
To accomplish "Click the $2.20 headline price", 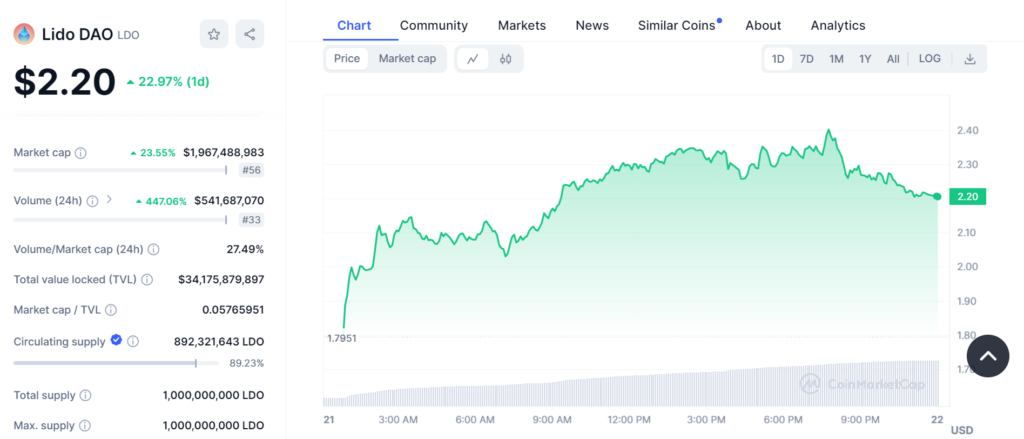I will [x=65, y=82].
